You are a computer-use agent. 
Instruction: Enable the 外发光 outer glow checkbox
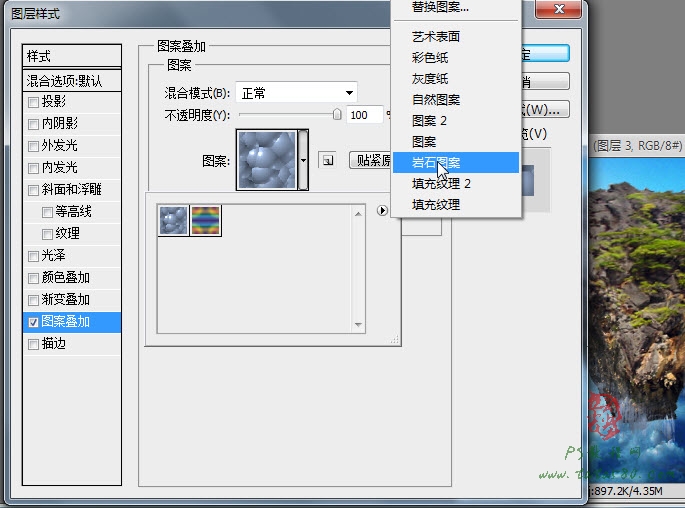33,146
